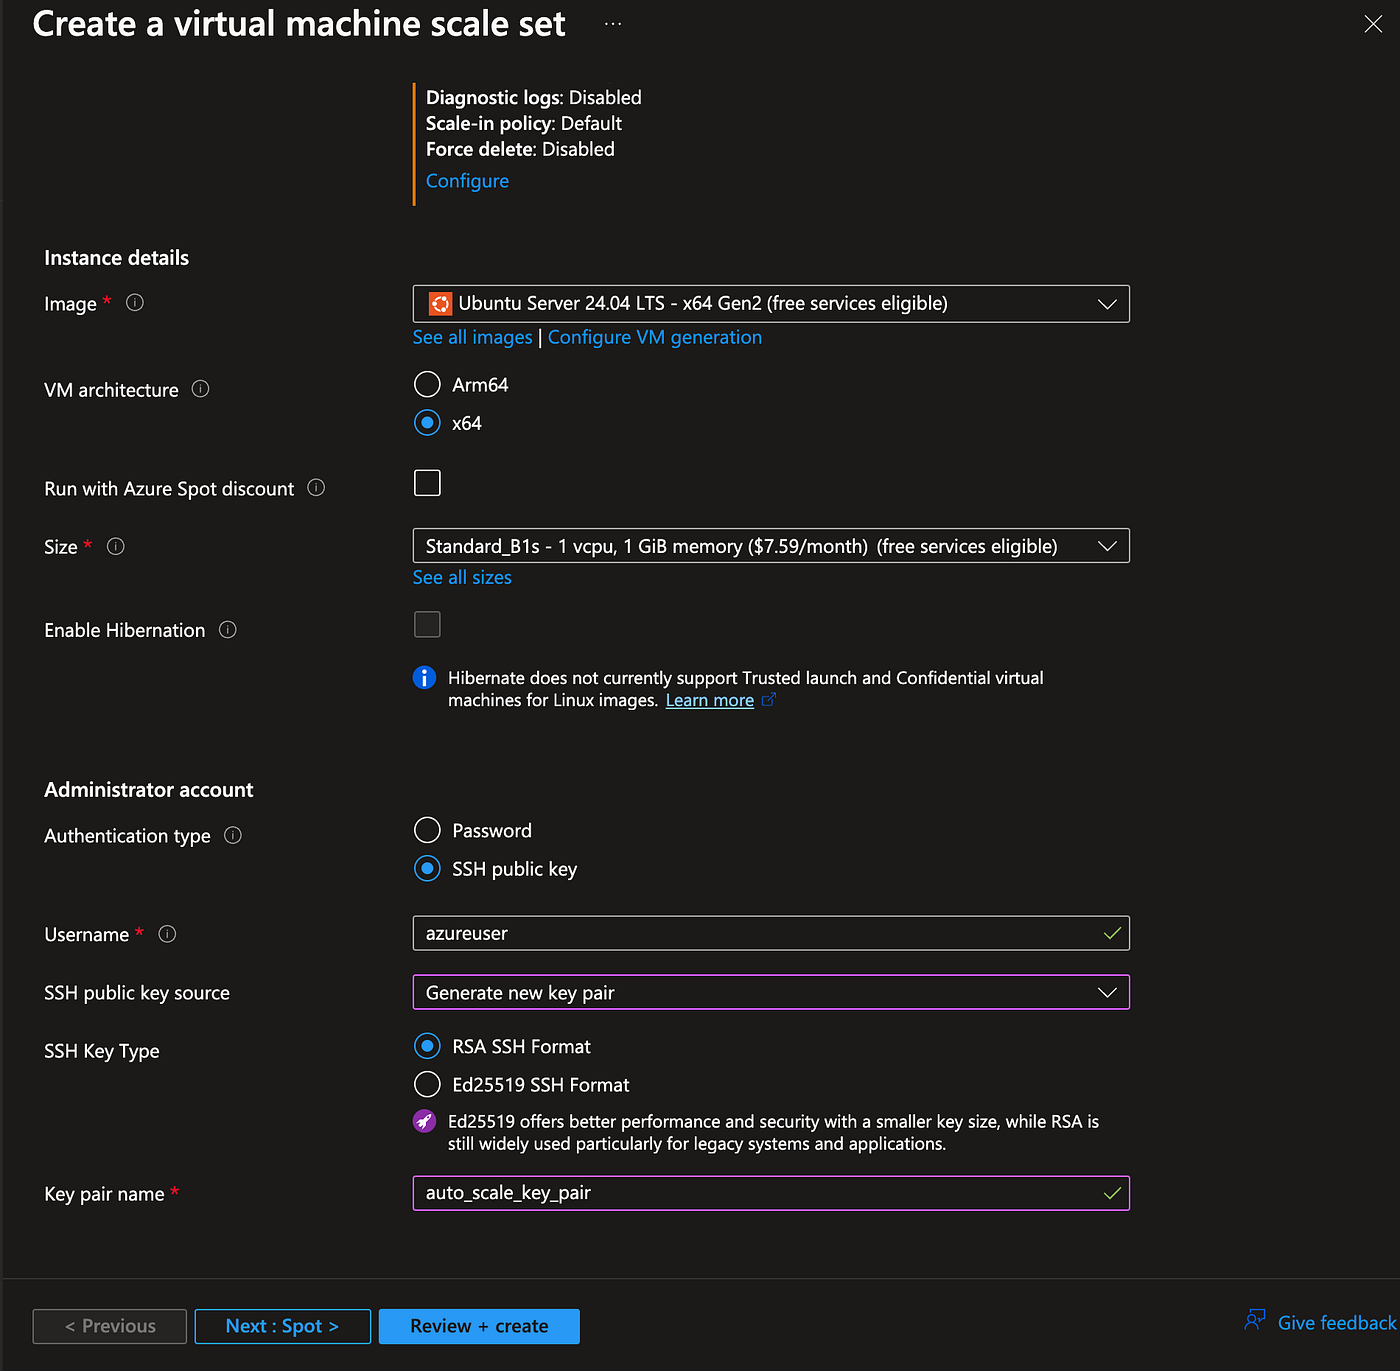The image size is (1400, 1371).
Task: Close the create scale set blade
Action: click(1373, 24)
